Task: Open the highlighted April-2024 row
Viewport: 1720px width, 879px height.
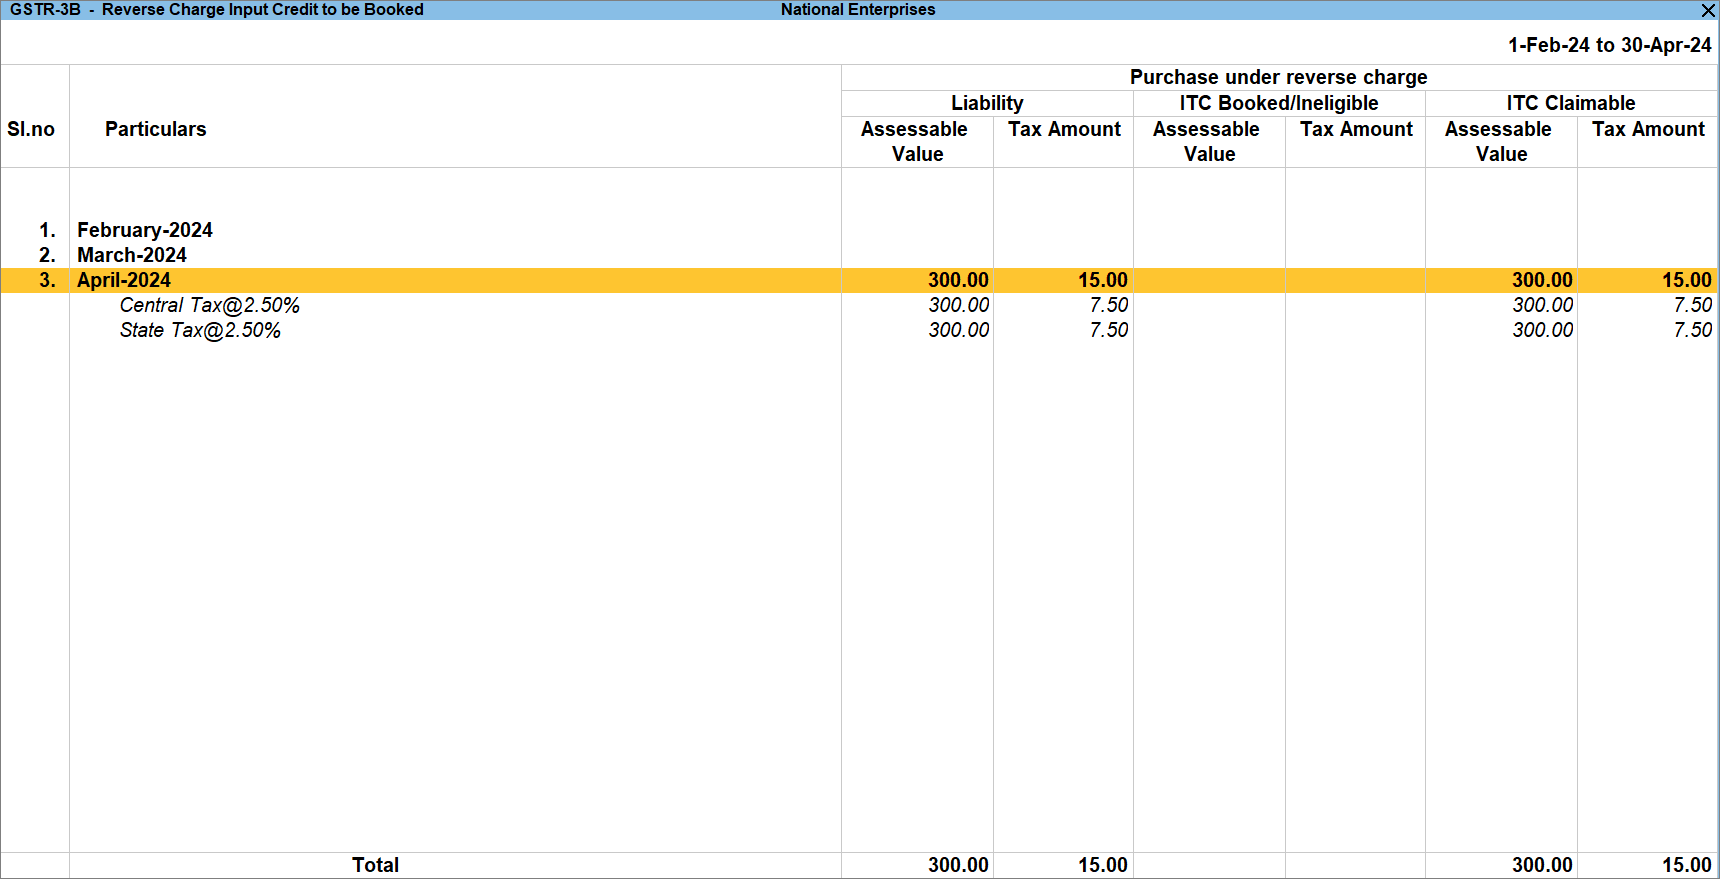Action: (x=124, y=280)
